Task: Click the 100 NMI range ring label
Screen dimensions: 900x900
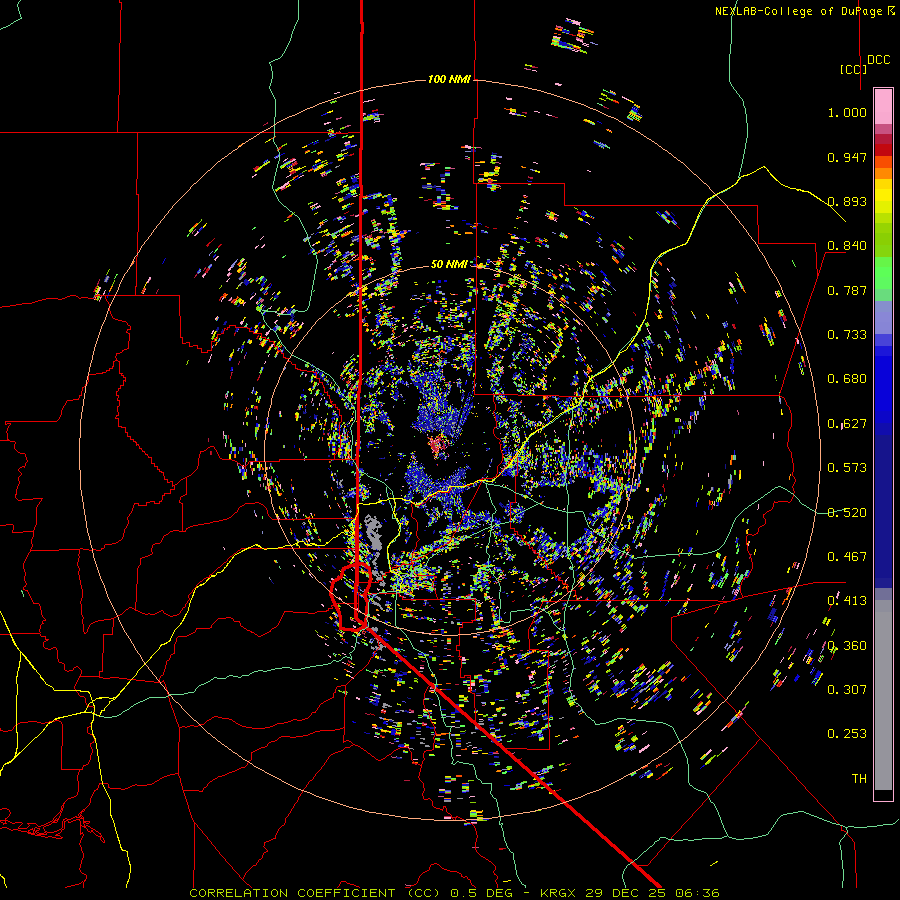Action: click(449, 79)
